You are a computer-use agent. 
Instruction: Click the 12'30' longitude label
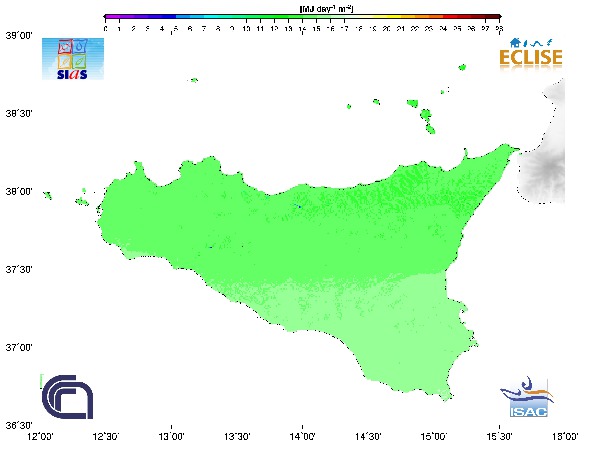106,436
